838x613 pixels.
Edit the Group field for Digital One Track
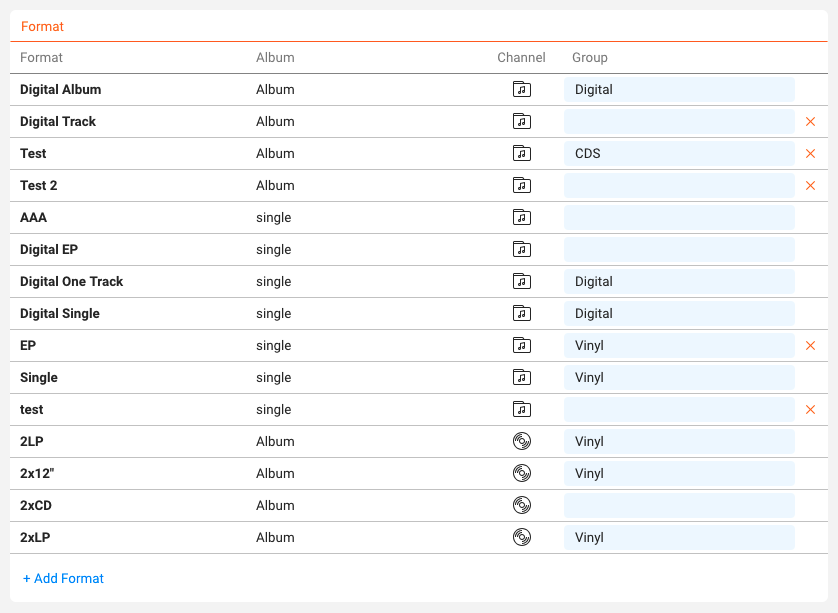click(x=679, y=282)
